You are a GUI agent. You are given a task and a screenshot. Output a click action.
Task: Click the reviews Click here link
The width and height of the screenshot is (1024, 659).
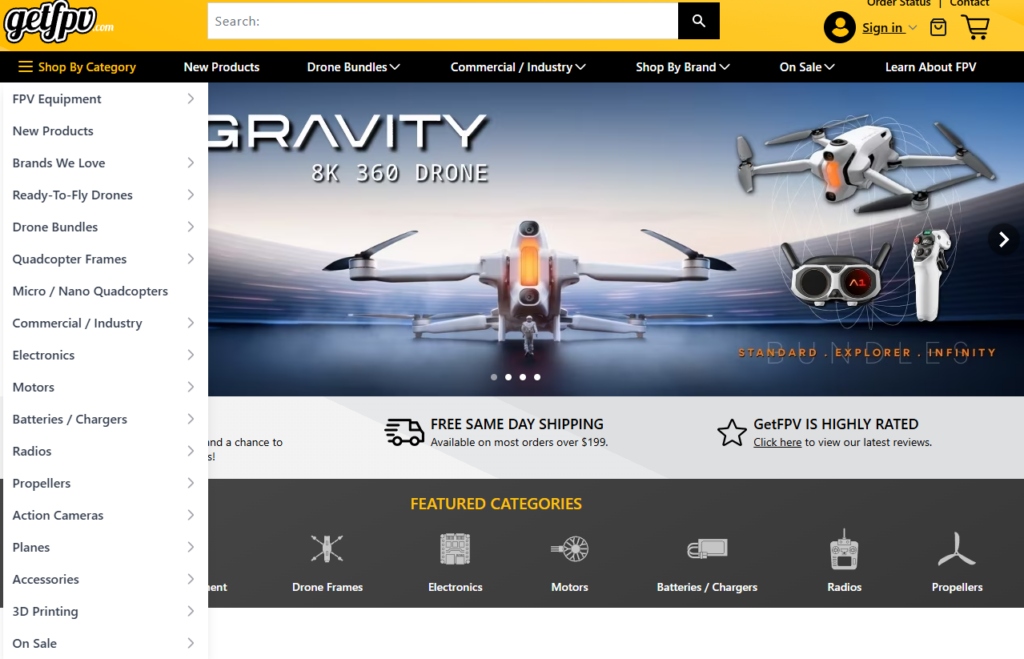pos(777,442)
